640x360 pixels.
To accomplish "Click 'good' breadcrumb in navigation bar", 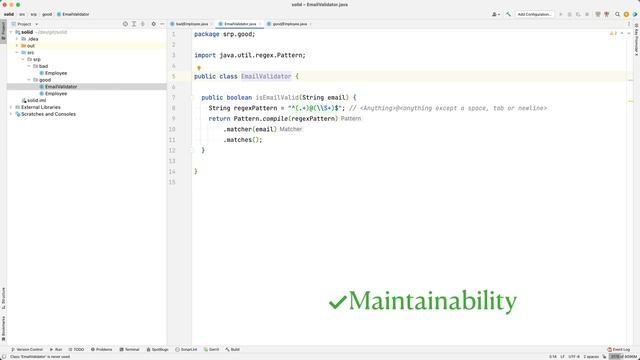I will pos(47,14).
